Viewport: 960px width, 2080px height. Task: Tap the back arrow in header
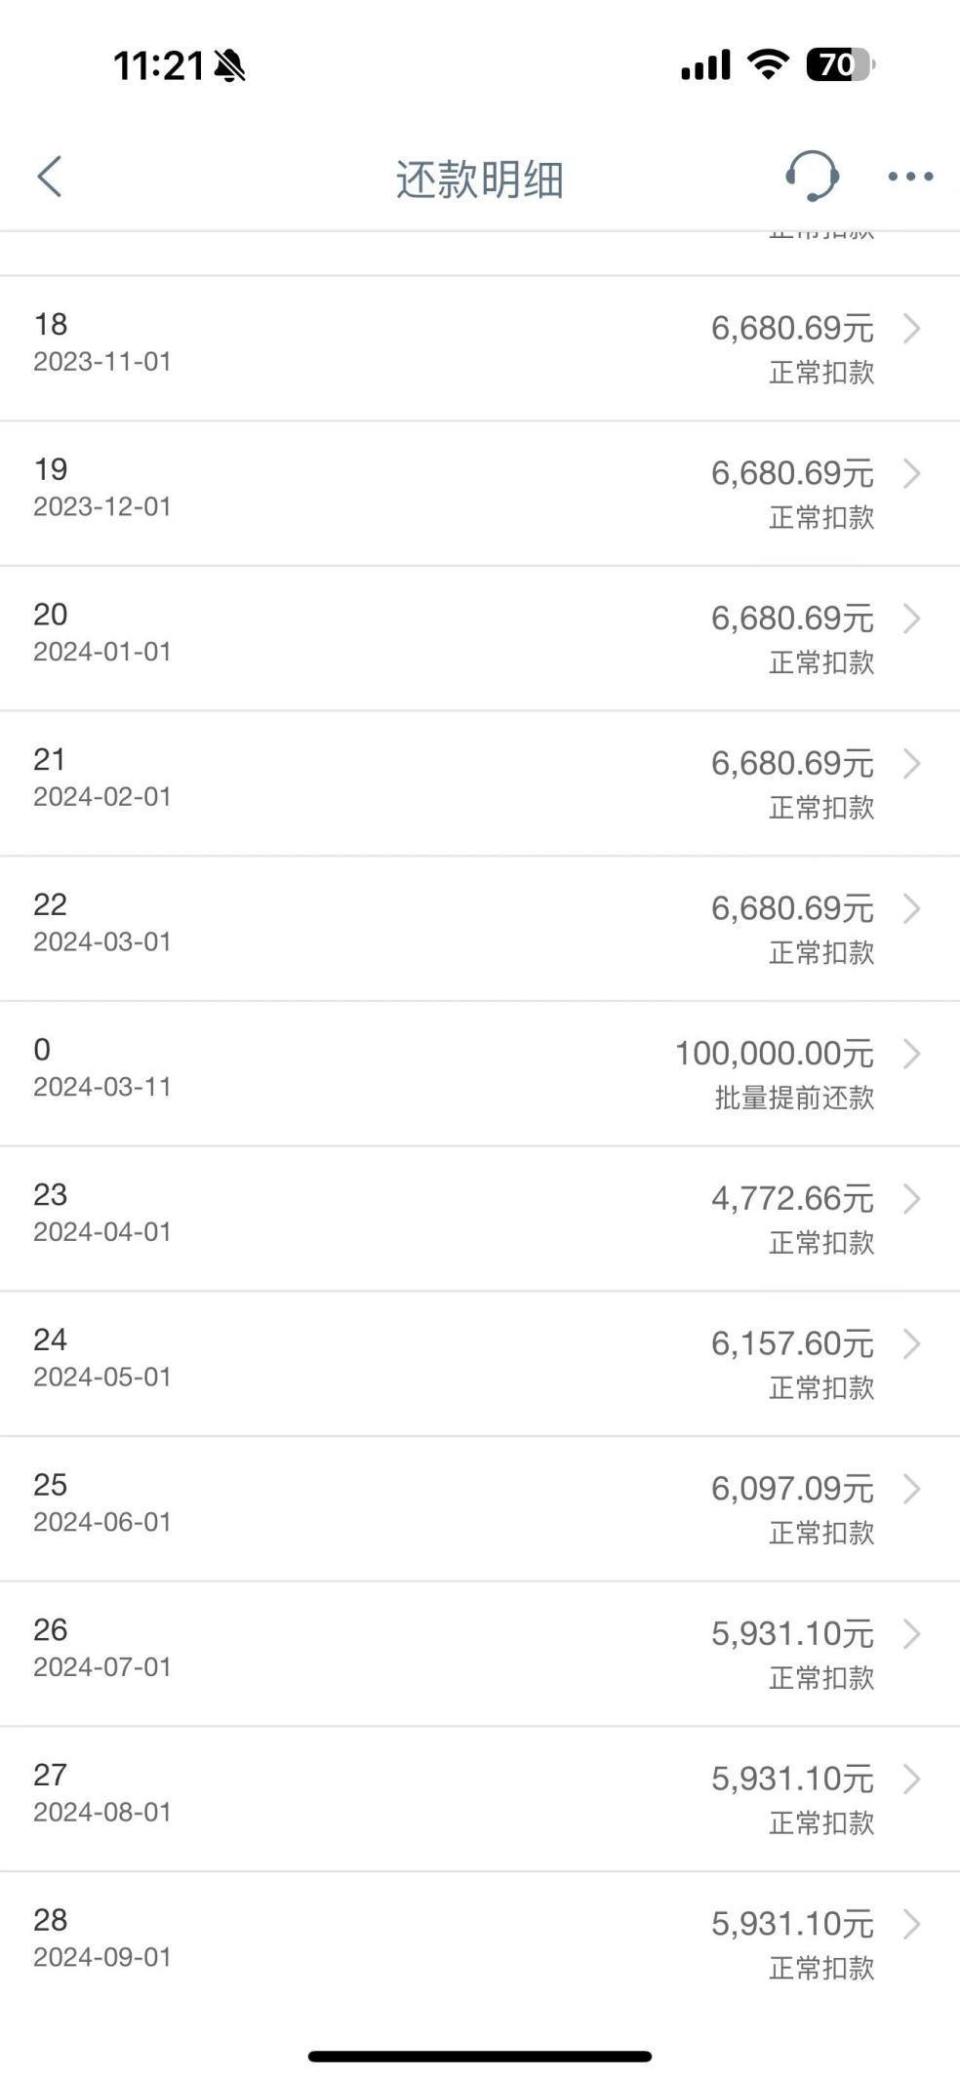pyautogui.click(x=49, y=177)
